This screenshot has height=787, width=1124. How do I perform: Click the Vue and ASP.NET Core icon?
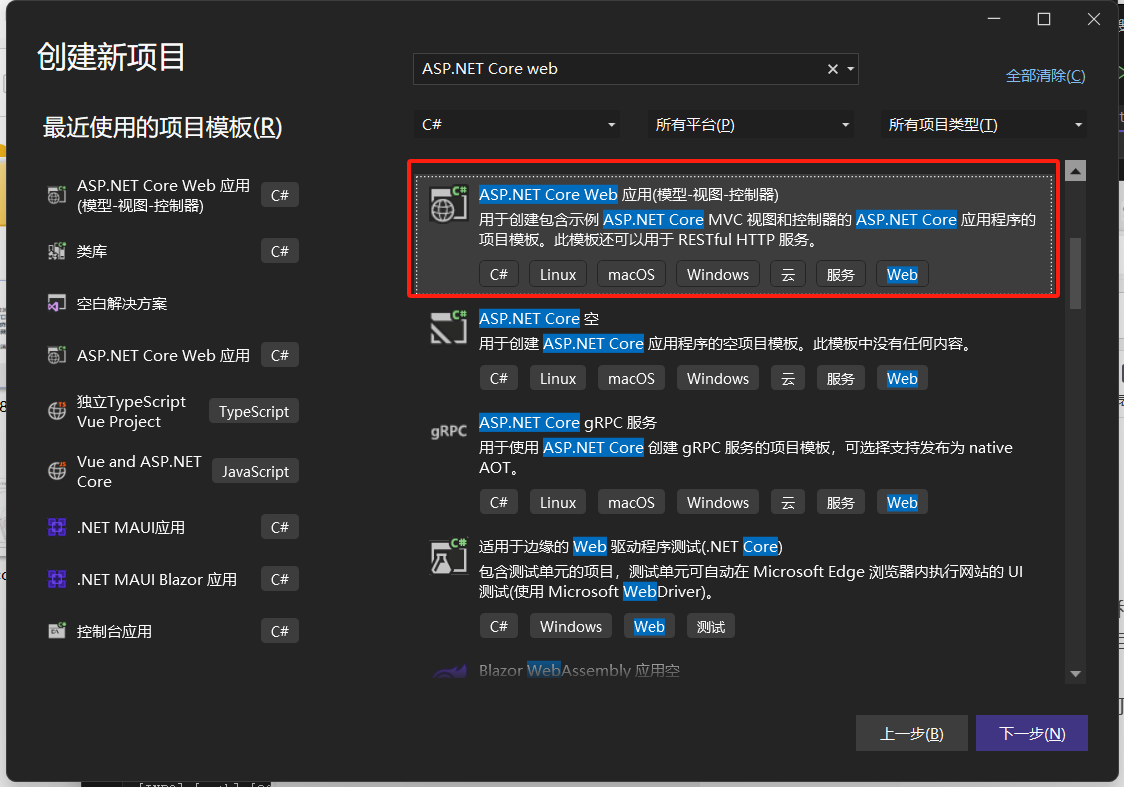57,471
